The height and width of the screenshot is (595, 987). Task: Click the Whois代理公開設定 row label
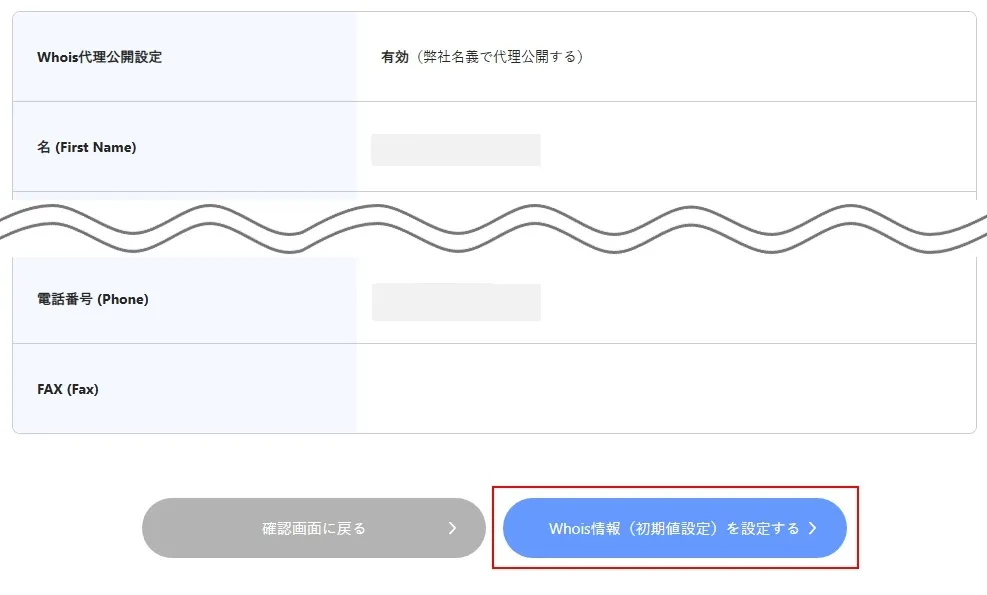click(x=99, y=57)
